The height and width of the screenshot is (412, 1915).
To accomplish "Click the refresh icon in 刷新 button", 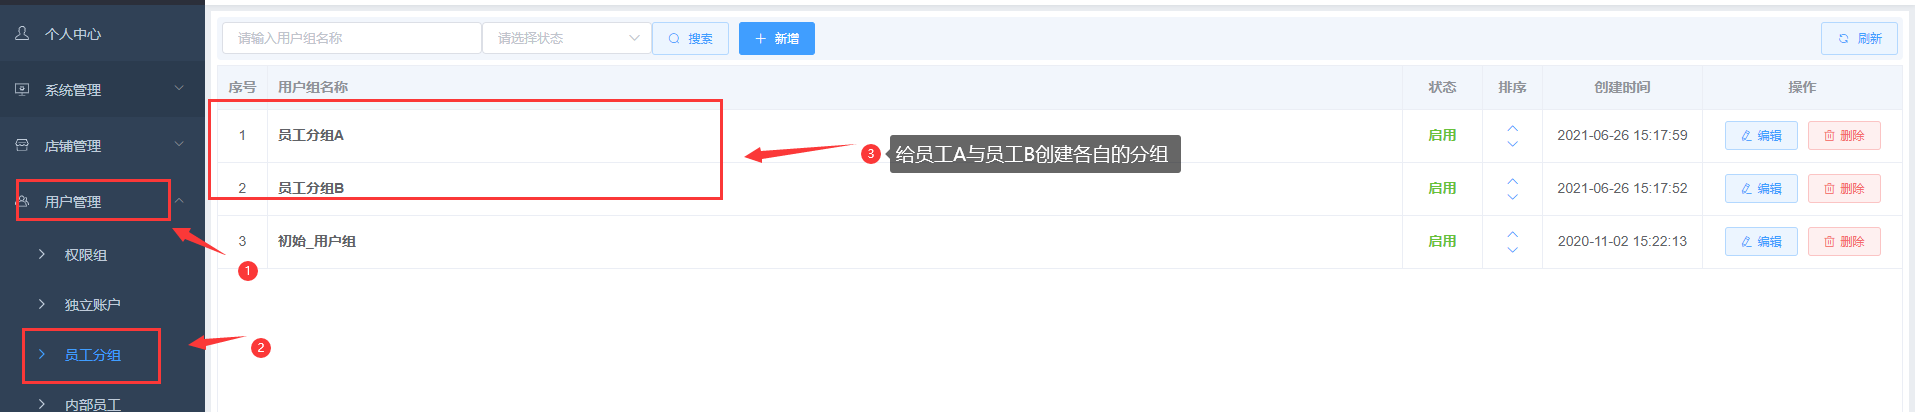I will tap(1843, 39).
